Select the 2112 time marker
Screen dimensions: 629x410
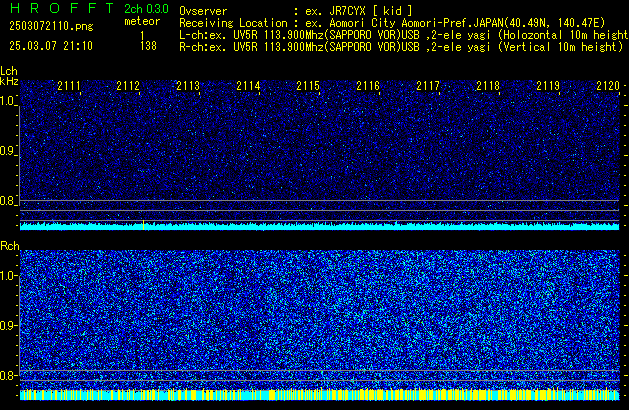click(x=128, y=86)
